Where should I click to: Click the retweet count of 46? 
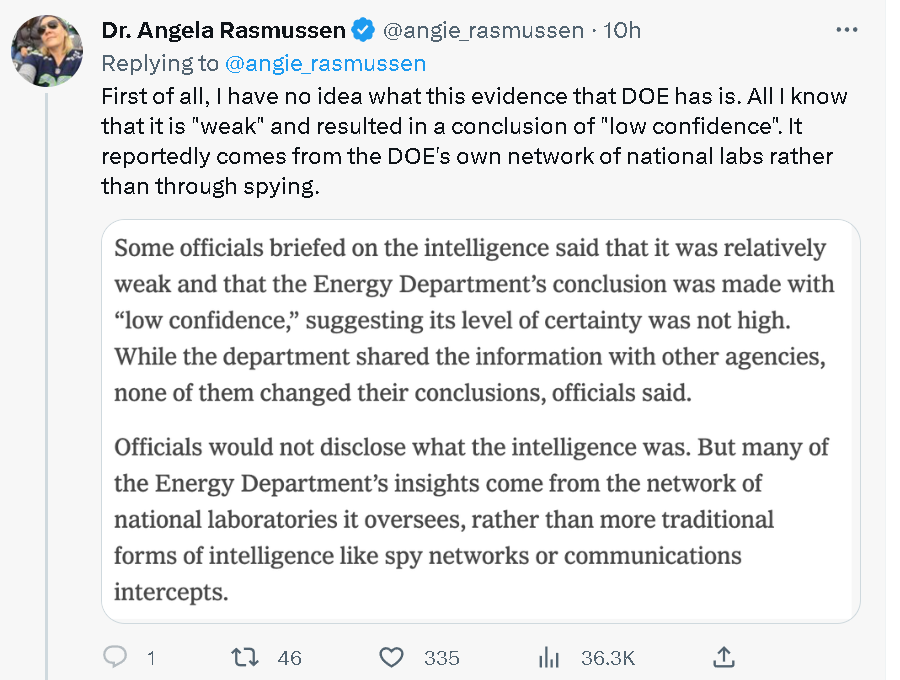289,657
